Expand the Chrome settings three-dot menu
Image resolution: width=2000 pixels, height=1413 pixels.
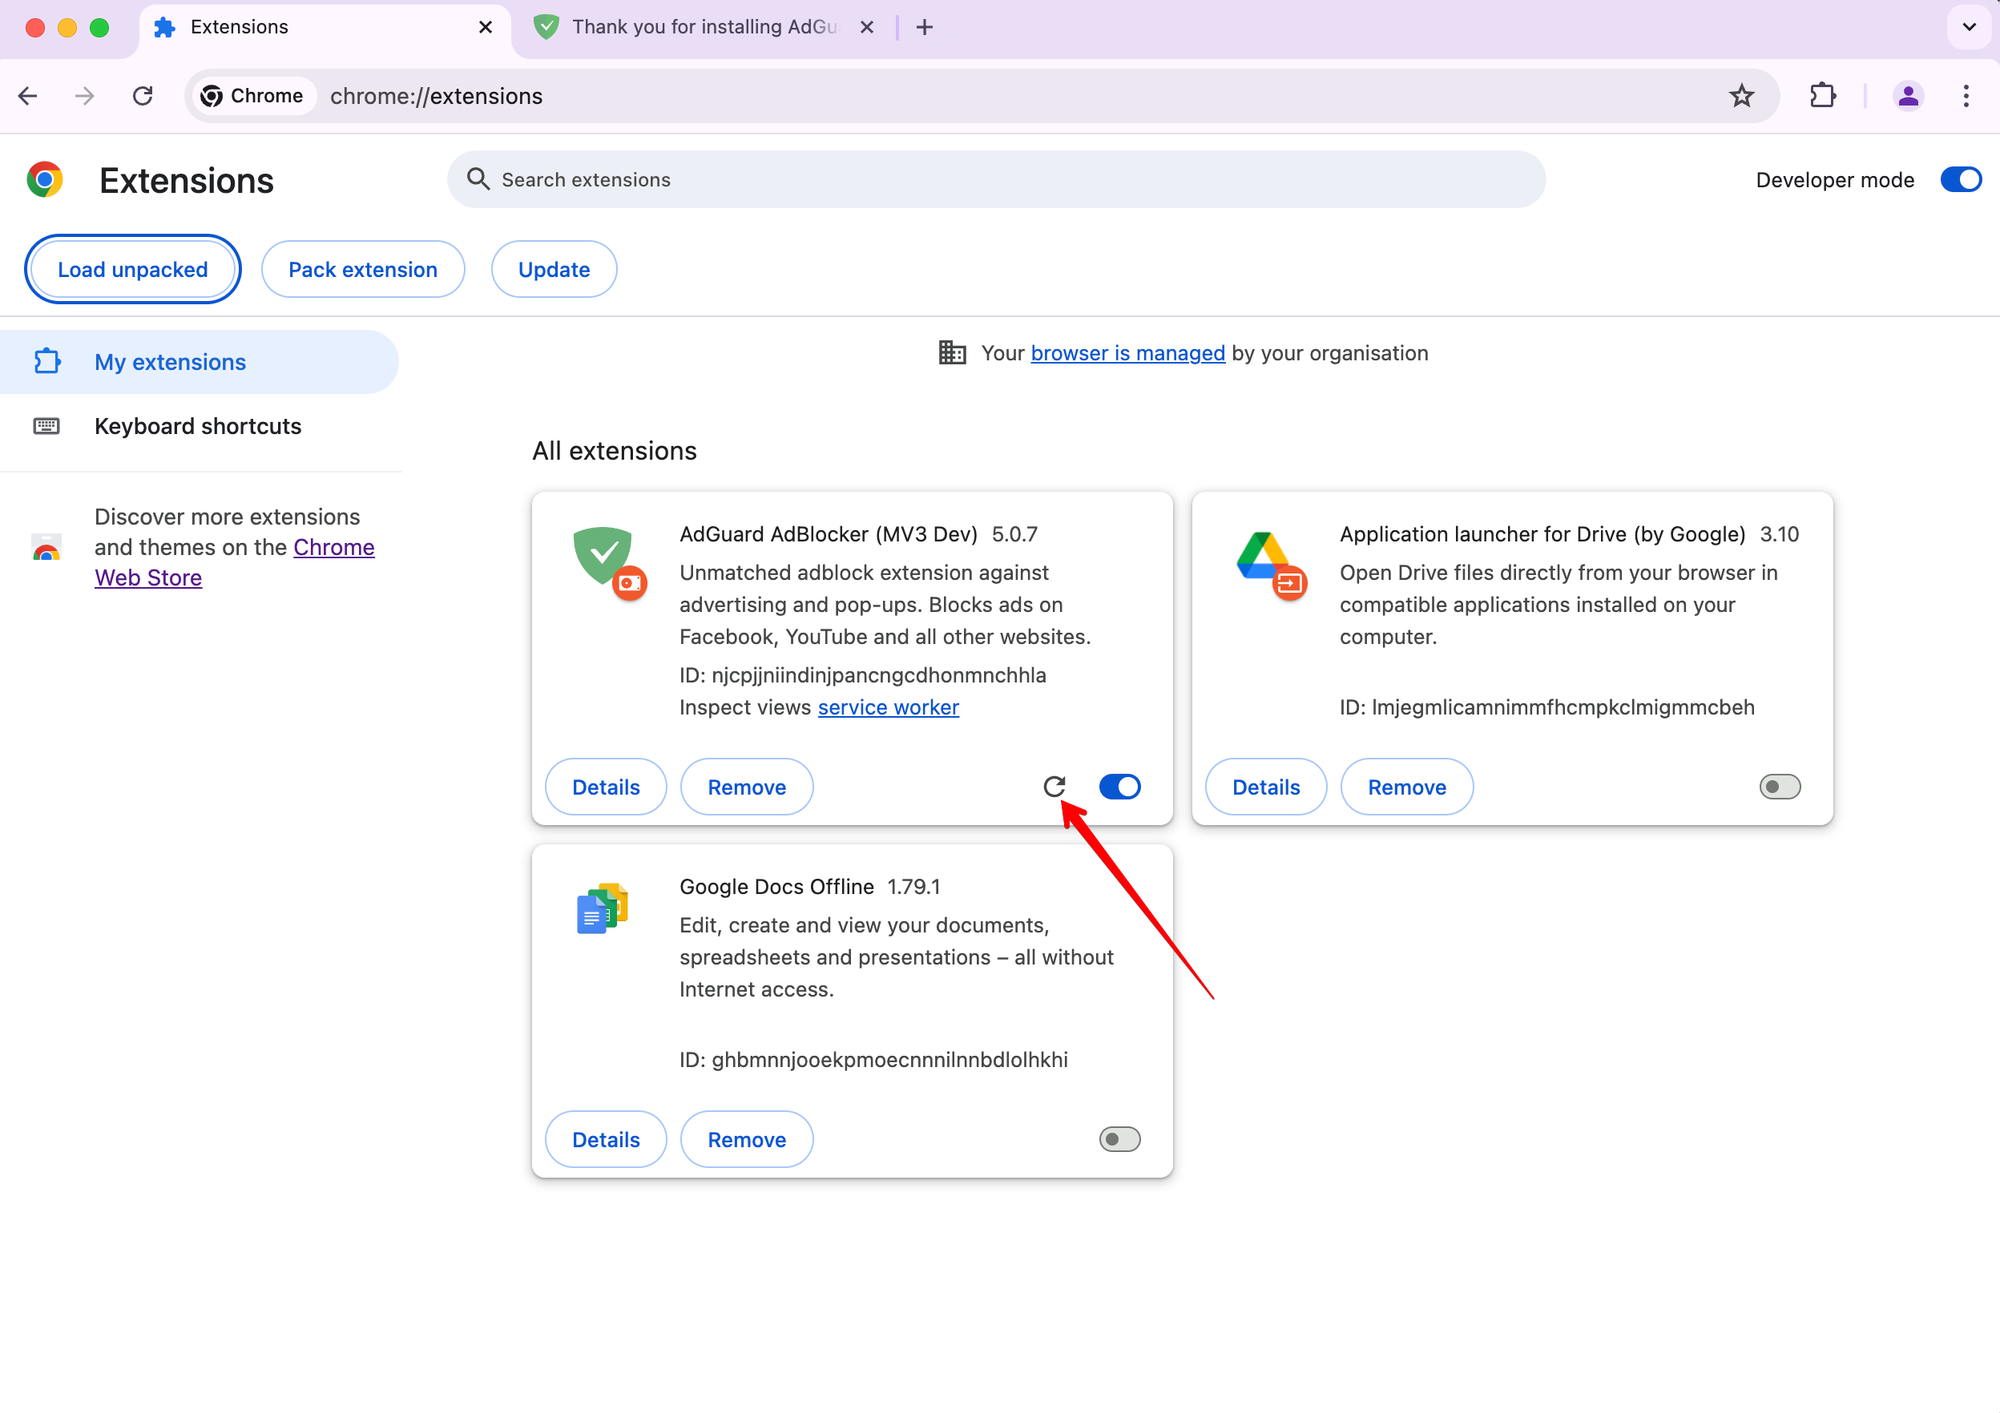click(x=1965, y=95)
